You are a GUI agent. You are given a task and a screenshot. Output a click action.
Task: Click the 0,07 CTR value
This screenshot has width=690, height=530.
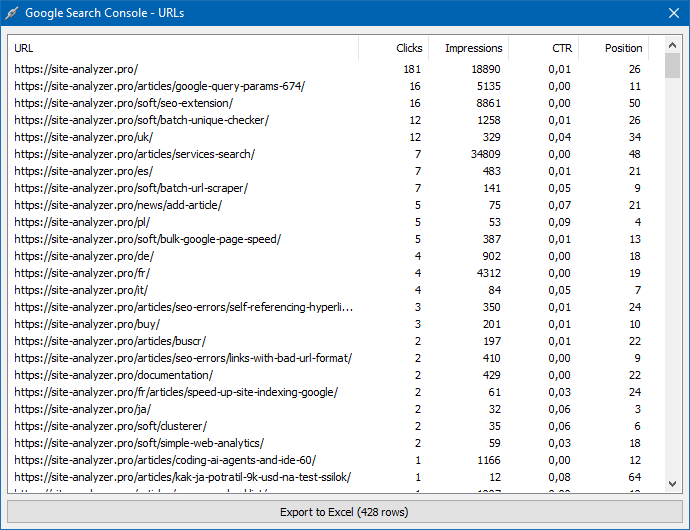pos(559,205)
